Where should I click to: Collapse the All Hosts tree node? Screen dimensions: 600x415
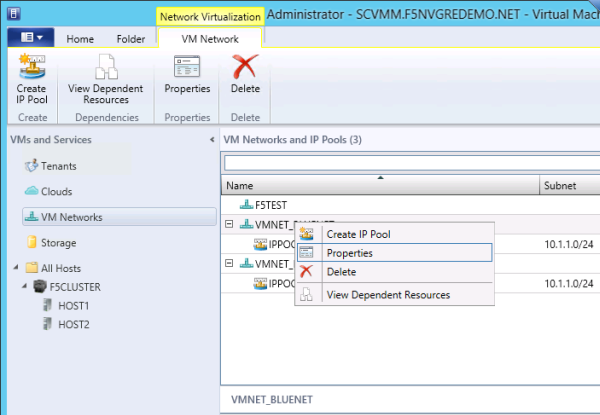(15, 268)
